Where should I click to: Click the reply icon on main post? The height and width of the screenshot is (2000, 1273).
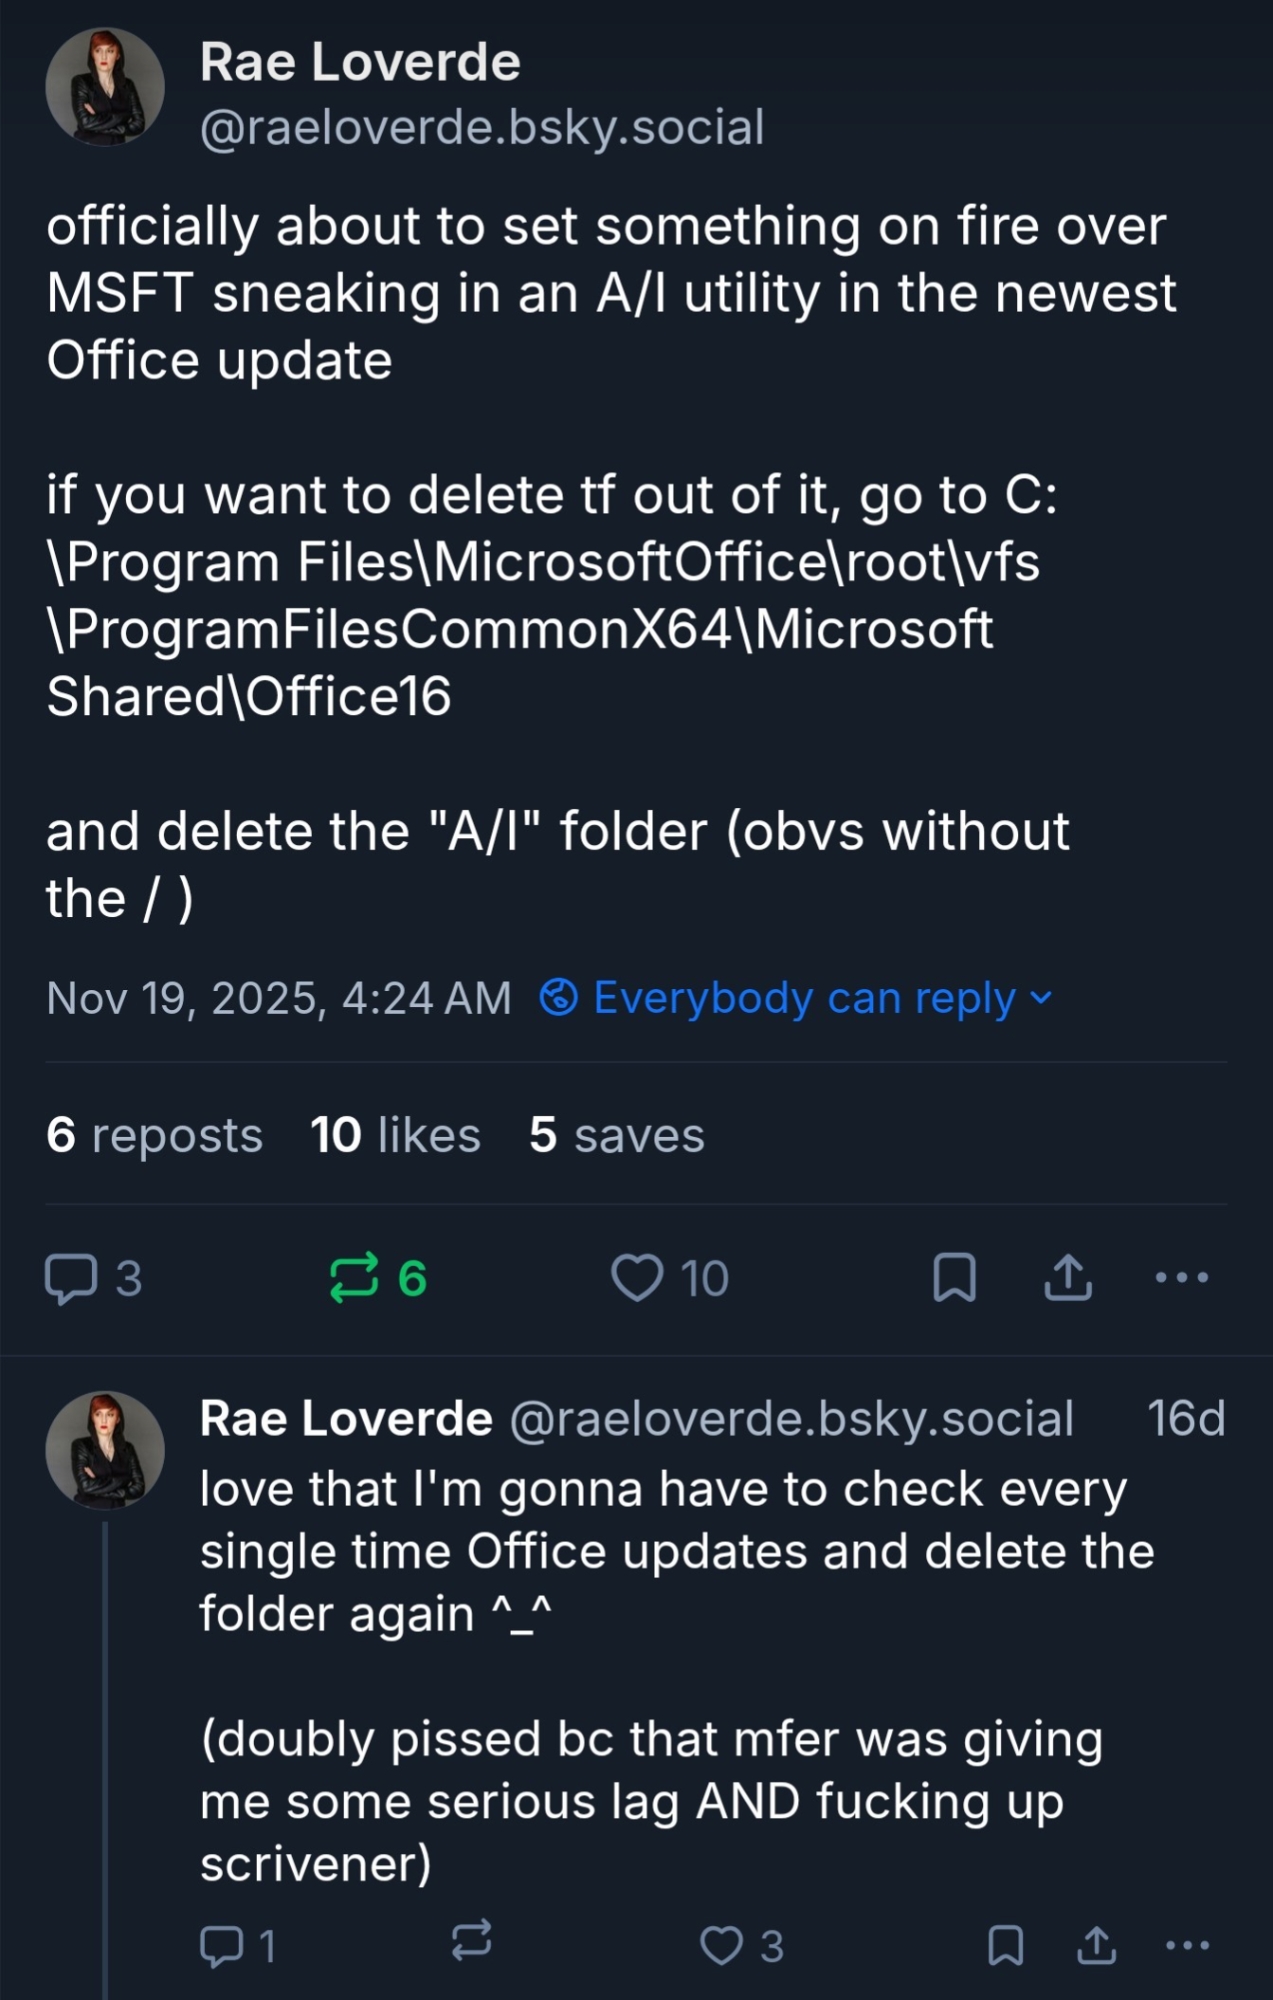71,1279
